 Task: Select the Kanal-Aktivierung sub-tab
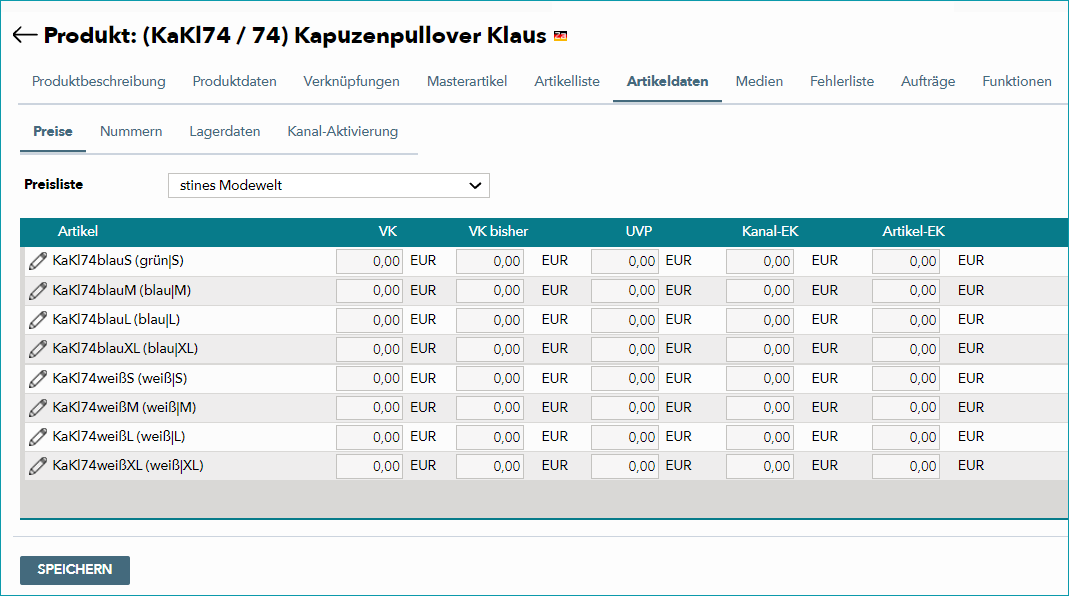(342, 131)
